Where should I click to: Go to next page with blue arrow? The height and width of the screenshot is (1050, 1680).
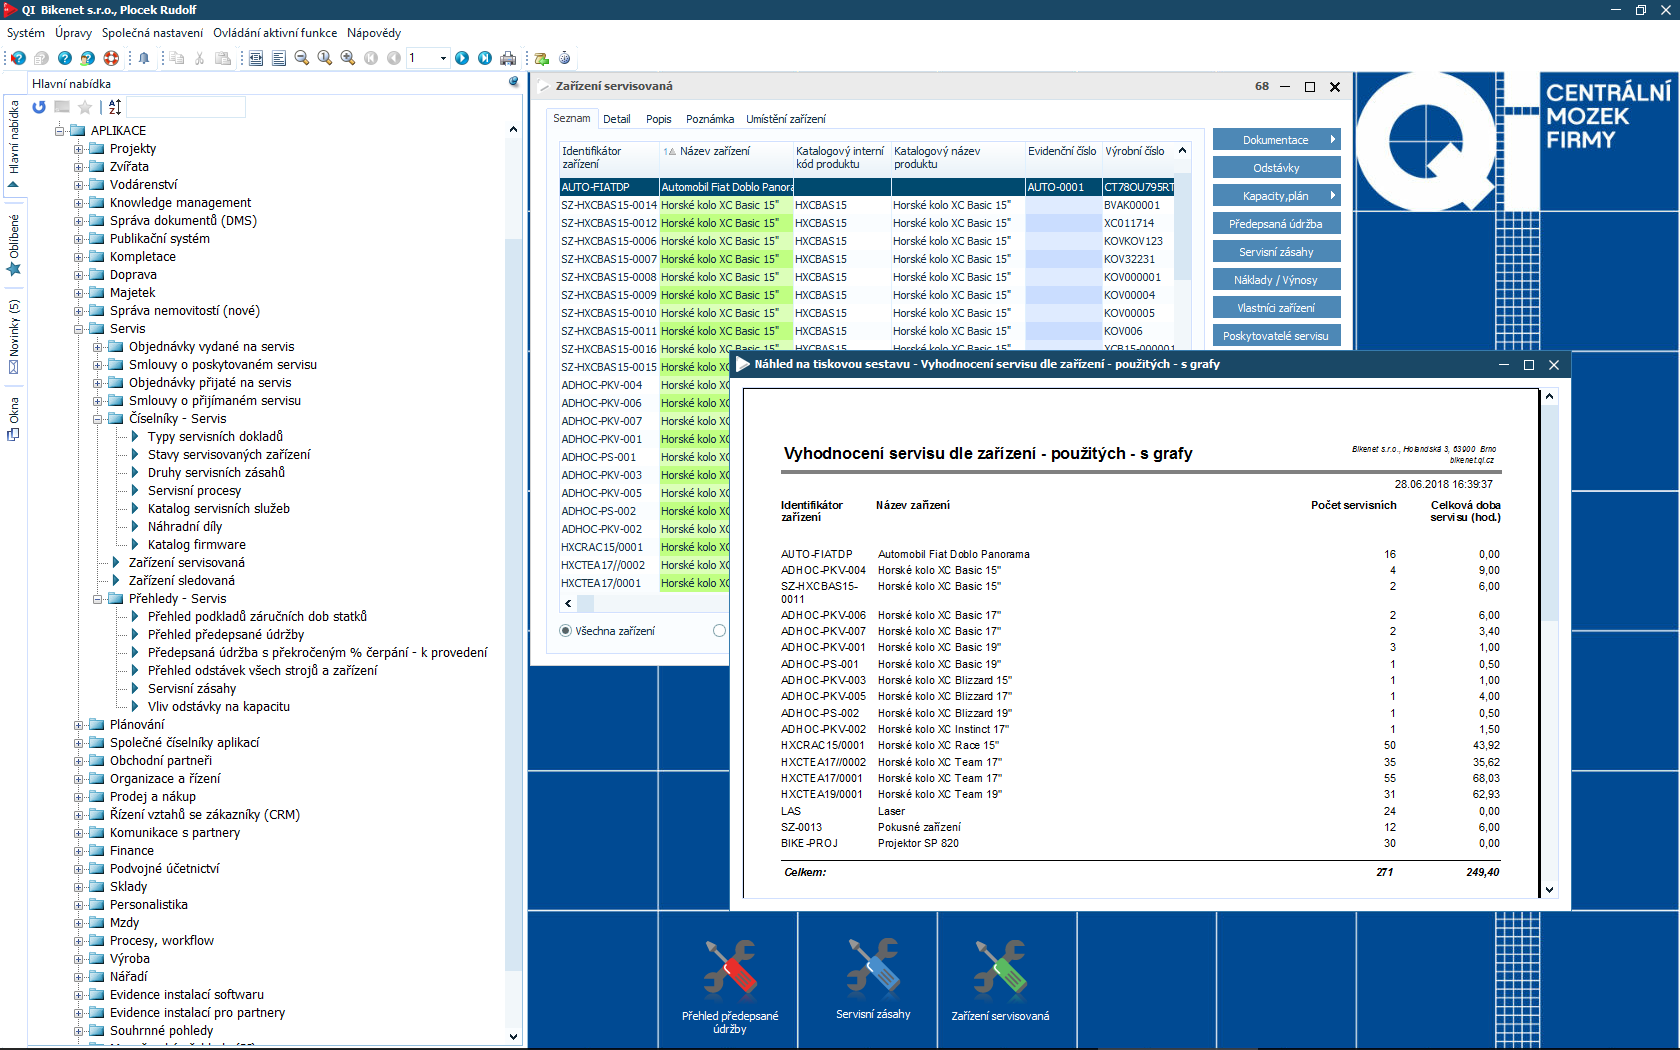[462, 58]
